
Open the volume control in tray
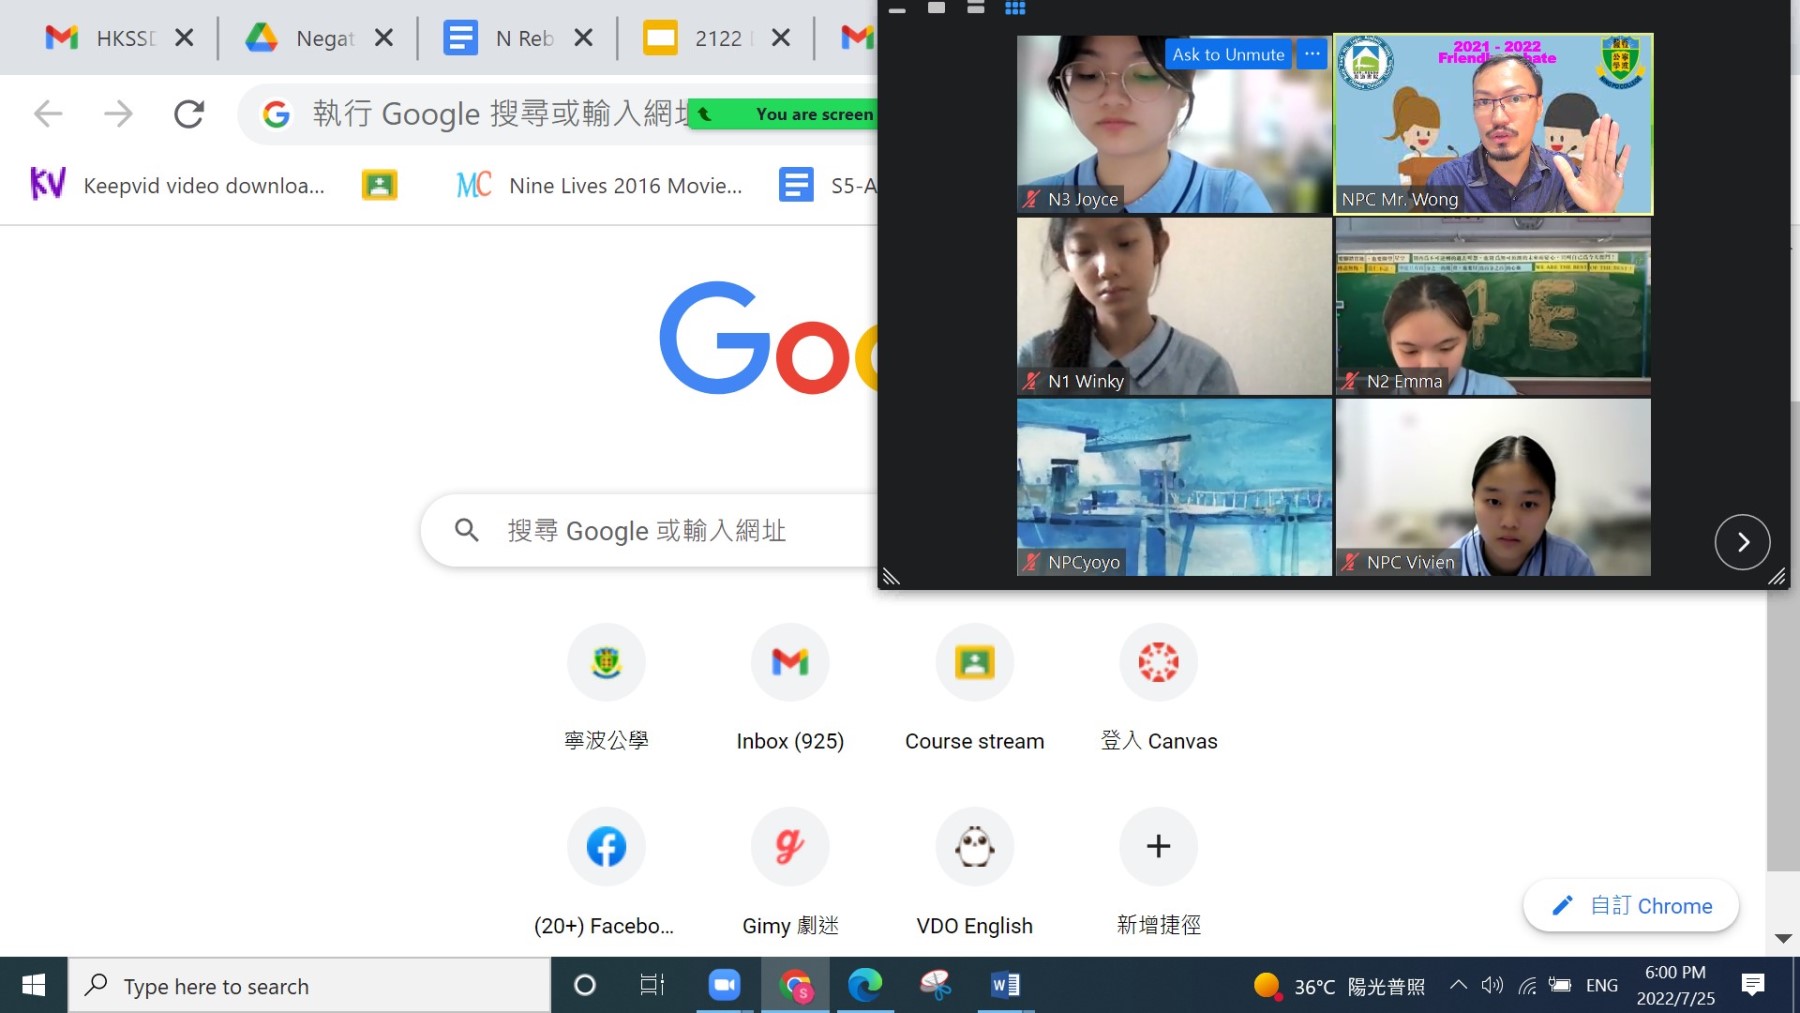point(1492,986)
